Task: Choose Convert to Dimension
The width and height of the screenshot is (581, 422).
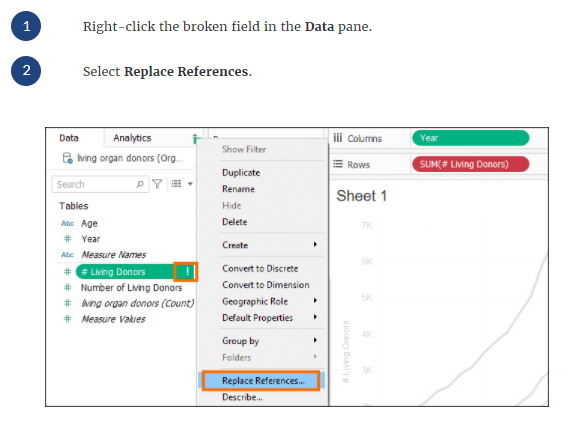Action: click(266, 285)
